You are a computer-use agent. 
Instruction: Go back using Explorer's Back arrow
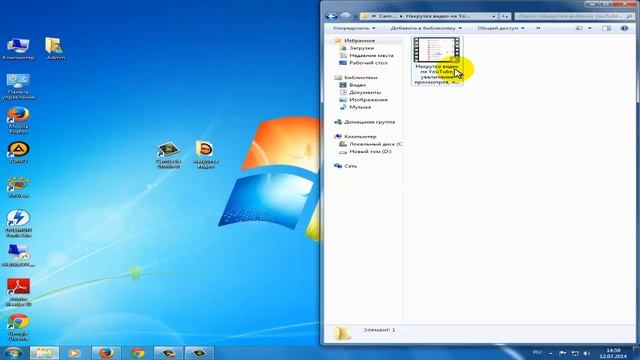331,16
